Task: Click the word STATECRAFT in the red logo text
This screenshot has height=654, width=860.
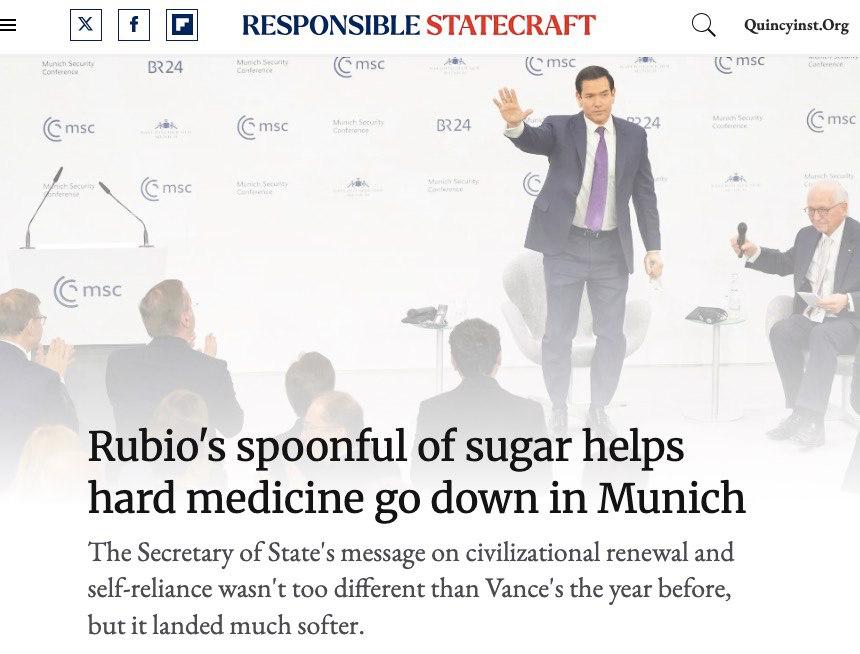Action: (x=510, y=25)
